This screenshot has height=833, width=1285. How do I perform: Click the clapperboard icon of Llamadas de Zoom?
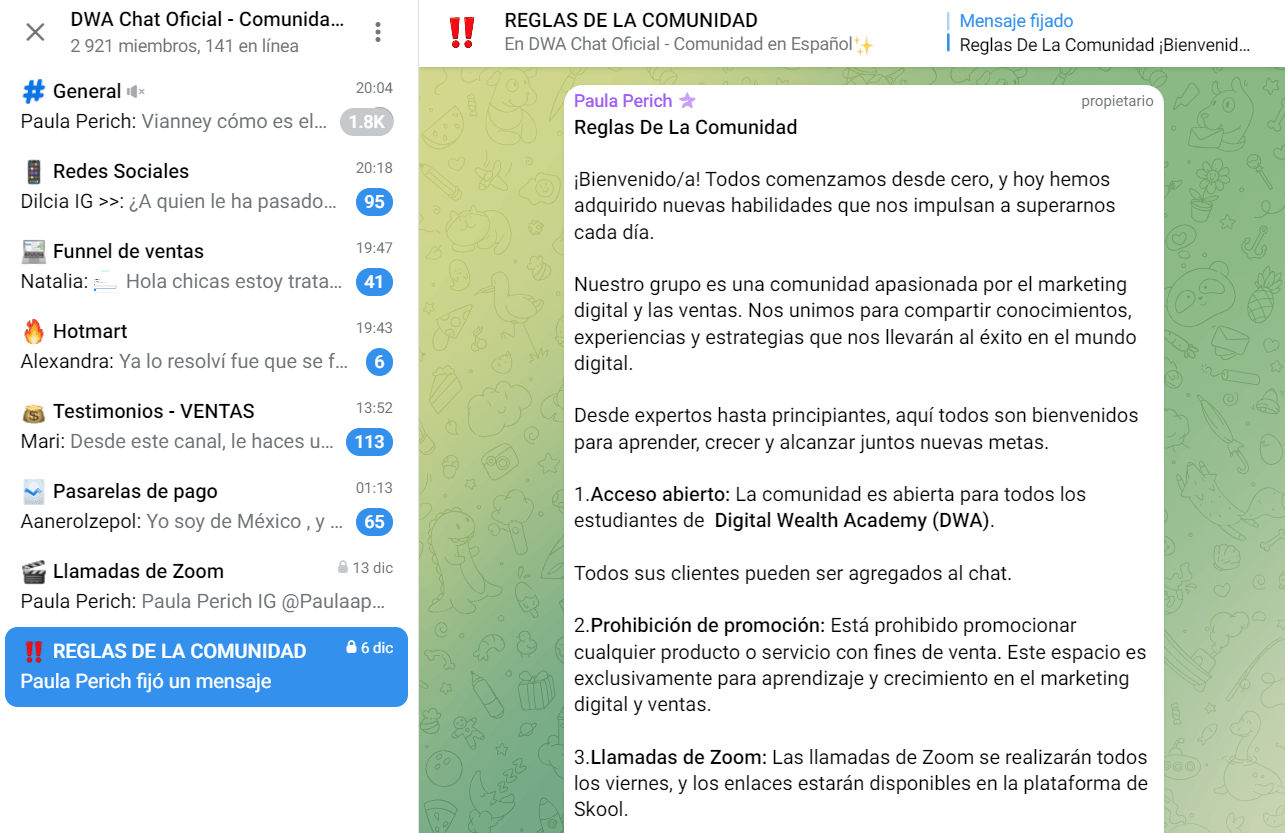click(x=33, y=571)
